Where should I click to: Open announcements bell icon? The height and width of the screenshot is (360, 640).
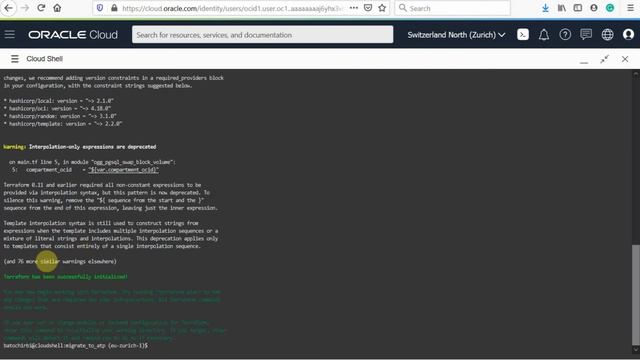click(x=544, y=35)
